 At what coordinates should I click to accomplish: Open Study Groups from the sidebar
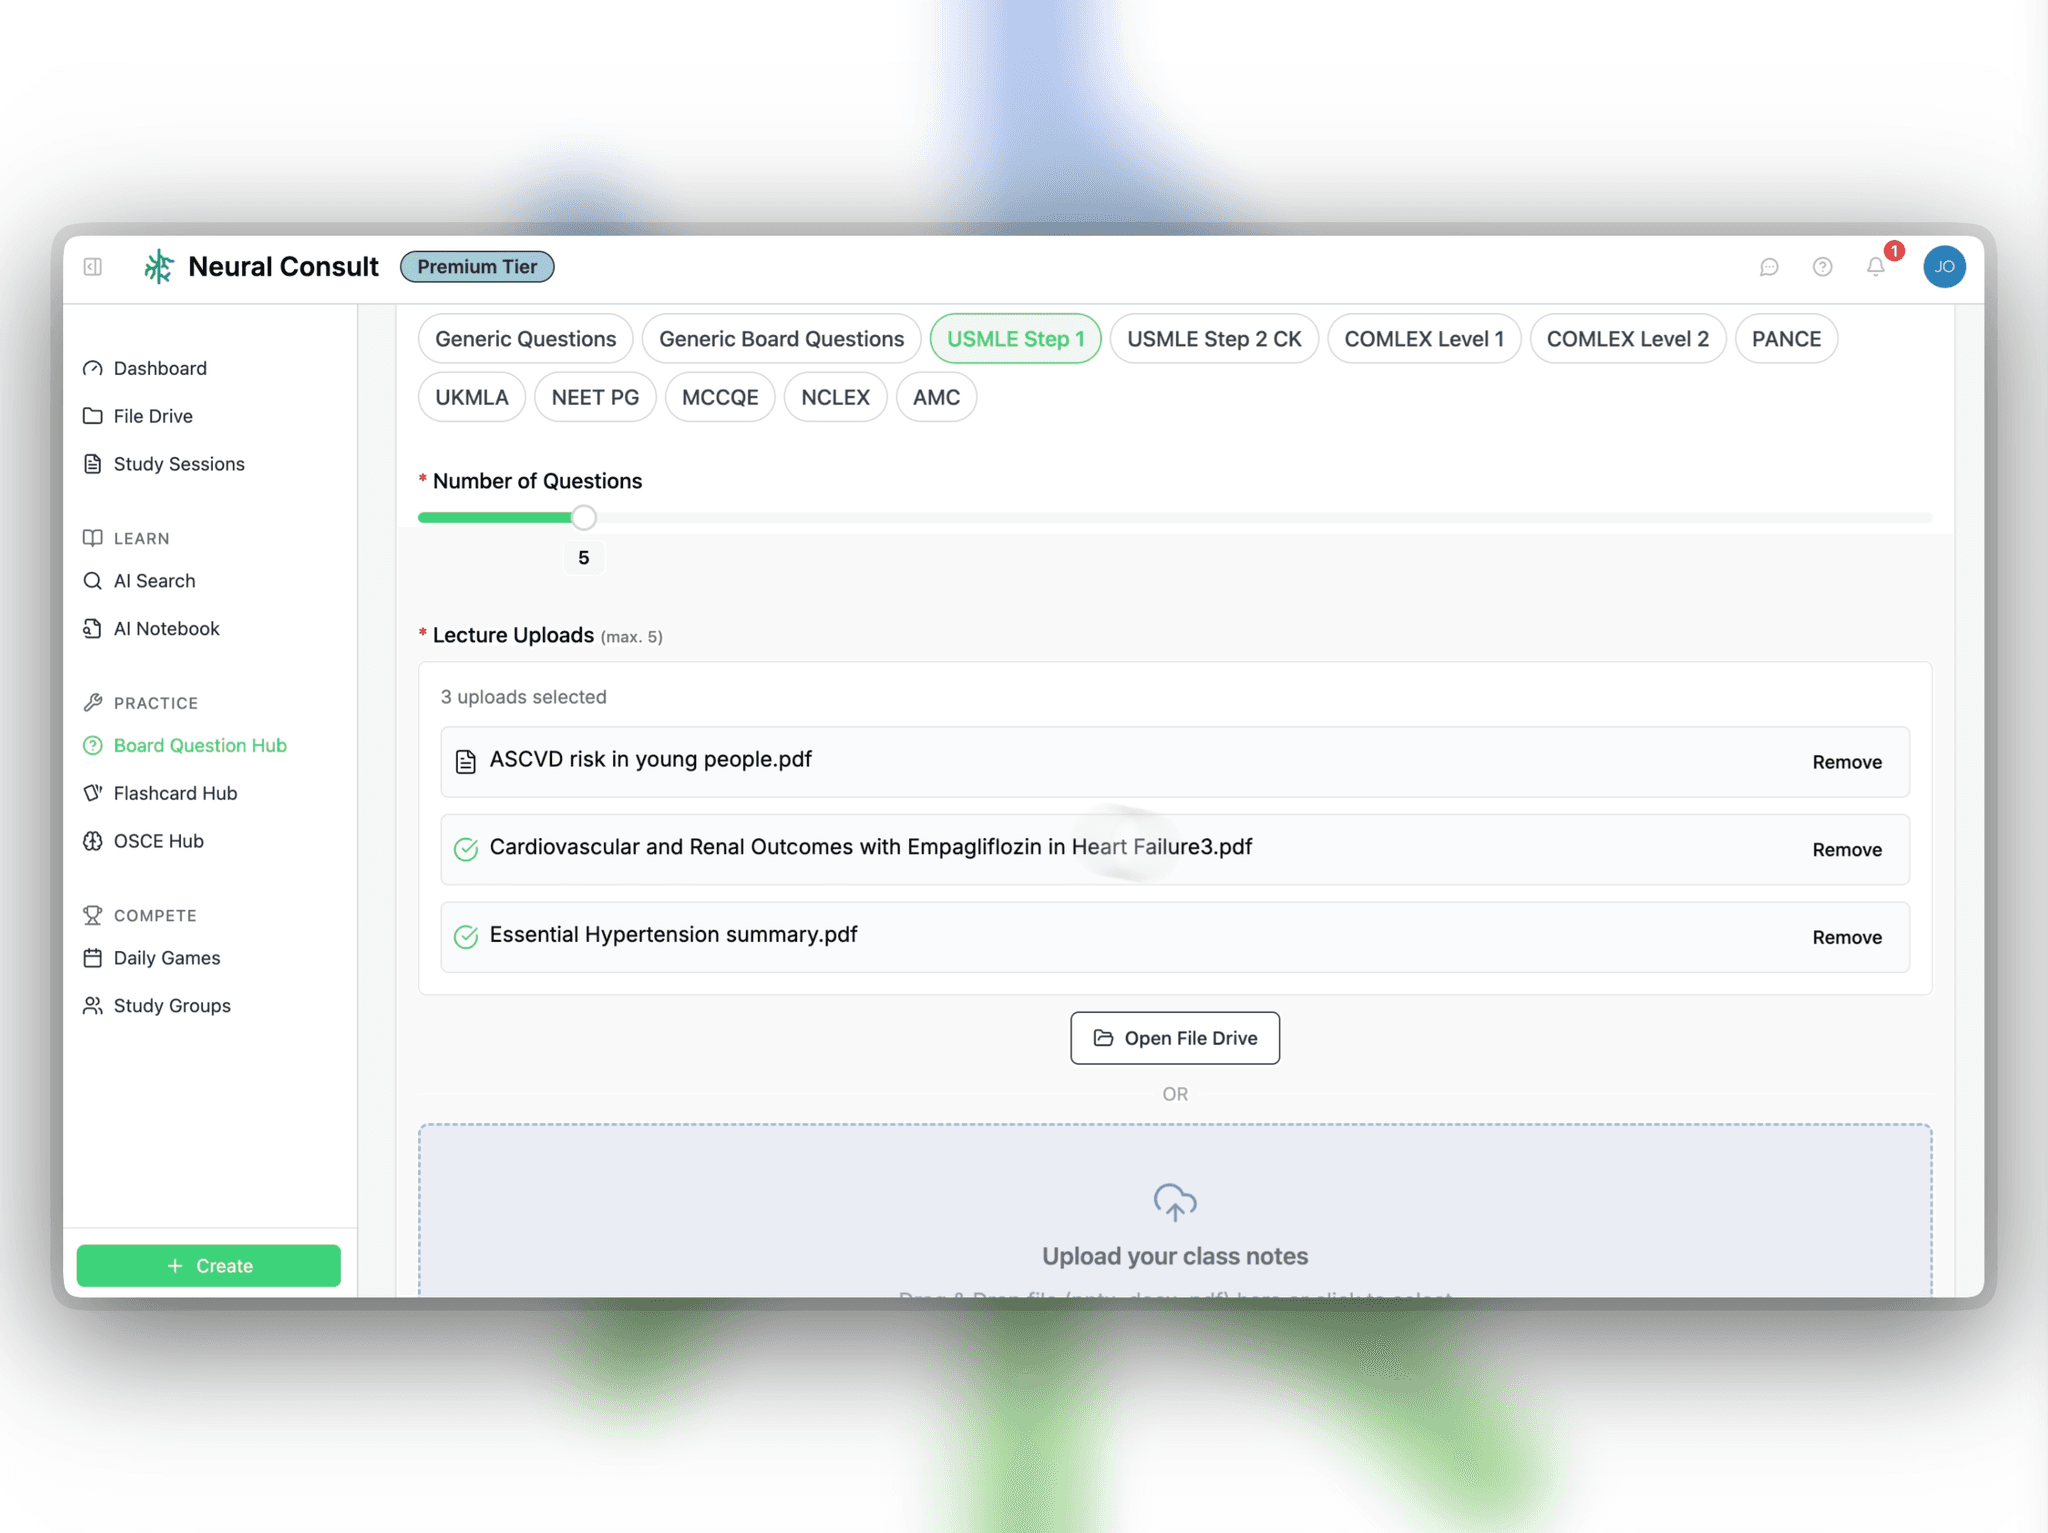click(171, 1005)
